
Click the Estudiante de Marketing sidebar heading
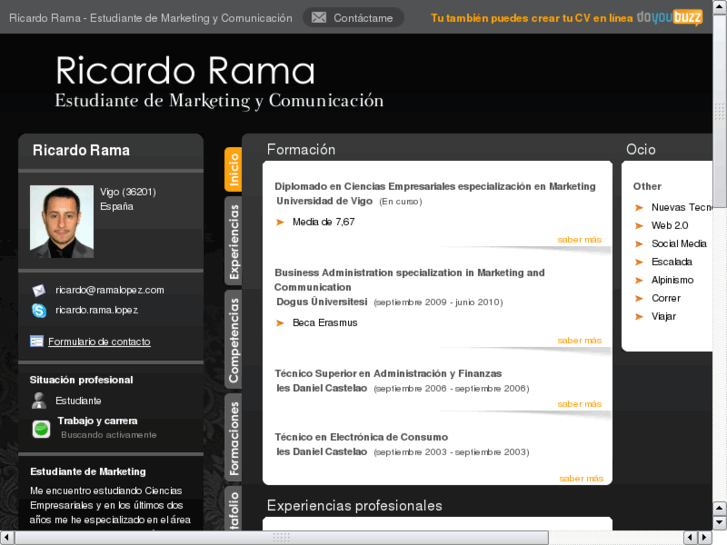pyautogui.click(x=88, y=472)
